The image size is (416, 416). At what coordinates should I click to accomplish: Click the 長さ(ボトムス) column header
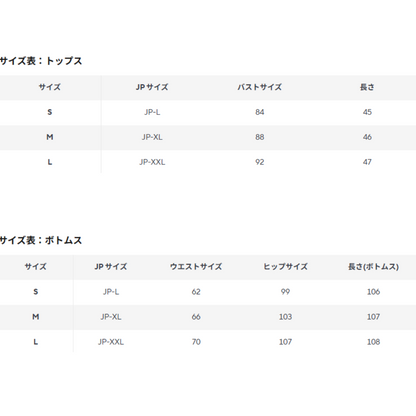(x=373, y=267)
